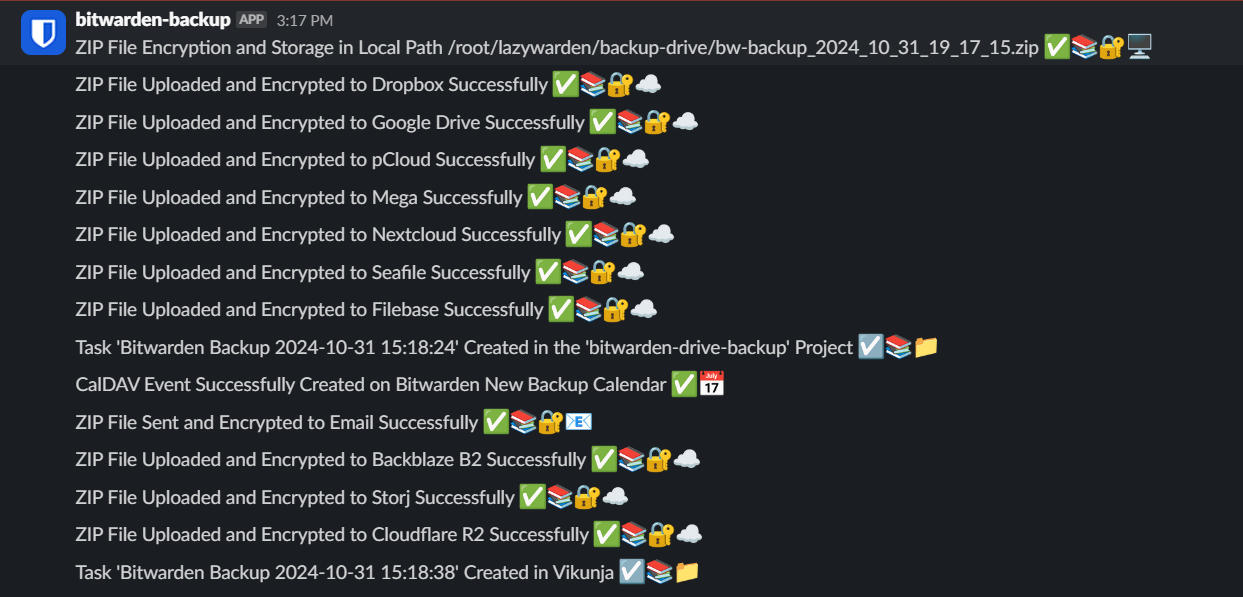Screen dimensions: 1243x597
Task: Click the cloud emoji on the Nextcloud line
Action: [661, 235]
